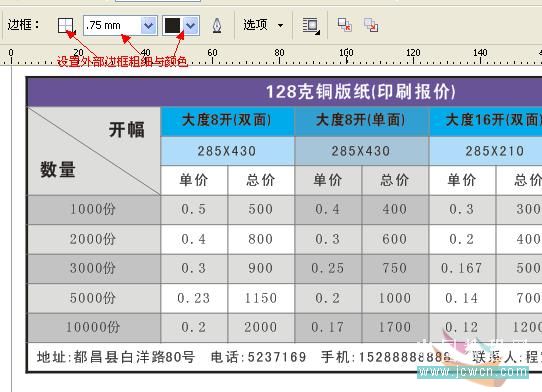This screenshot has height=392, width=542.
Task: Select the 1000份 row label
Action: click(94, 209)
